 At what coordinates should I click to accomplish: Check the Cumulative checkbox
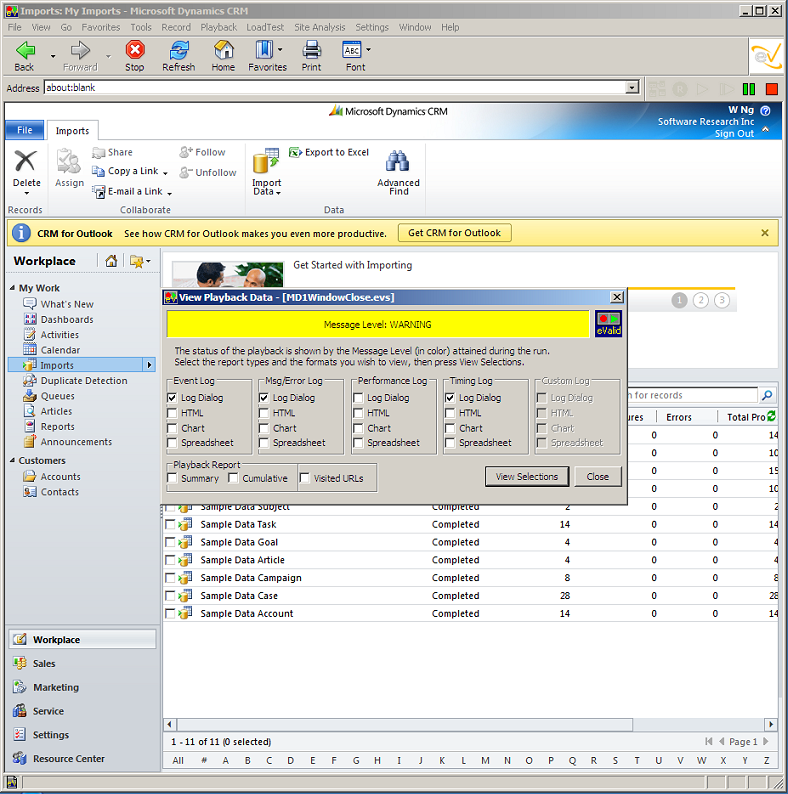click(x=233, y=478)
